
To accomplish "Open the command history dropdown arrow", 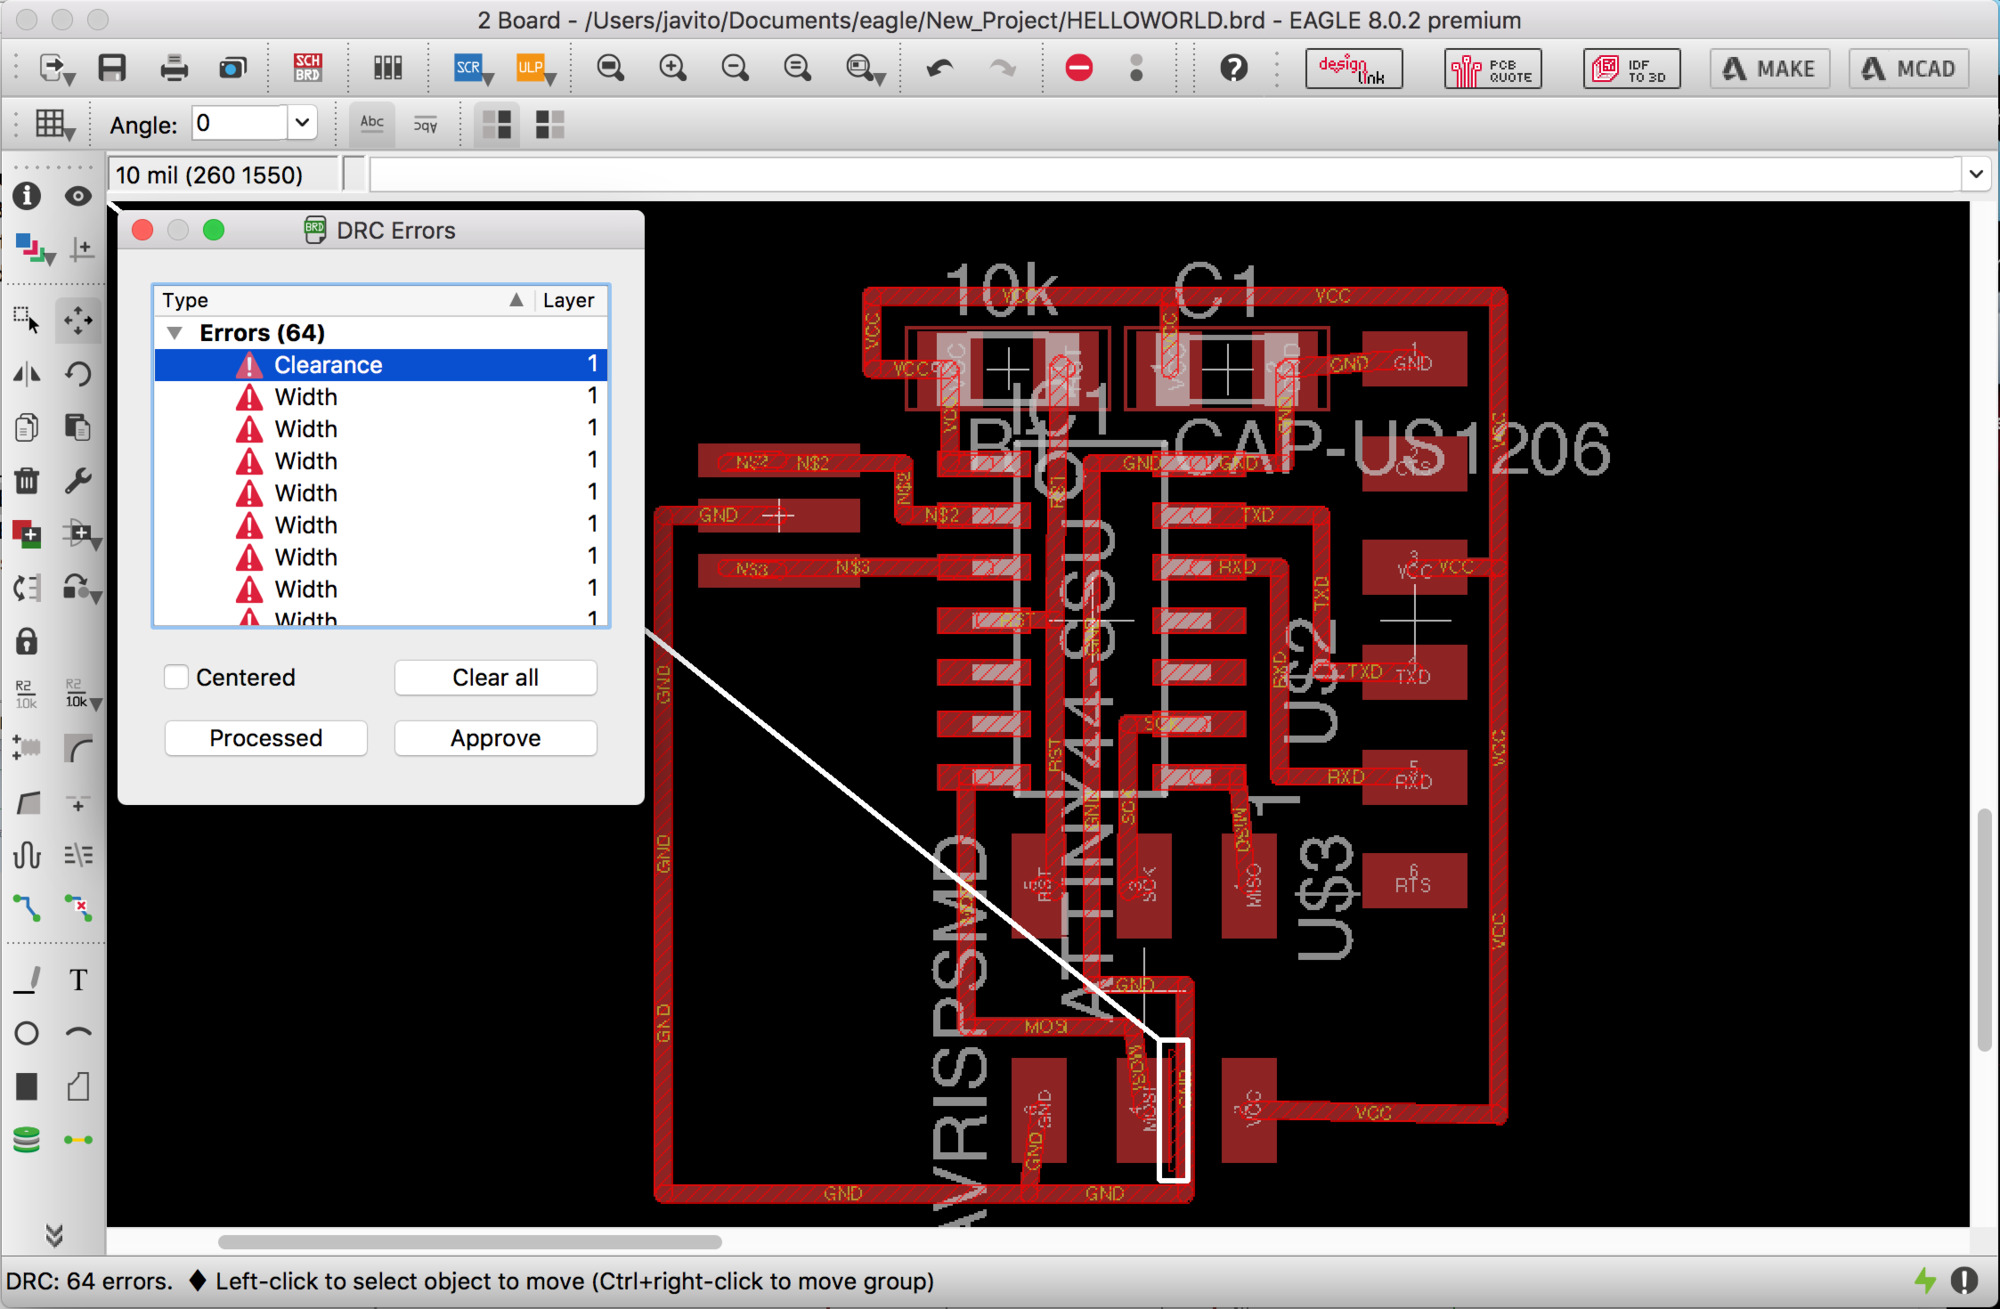I will (1975, 175).
